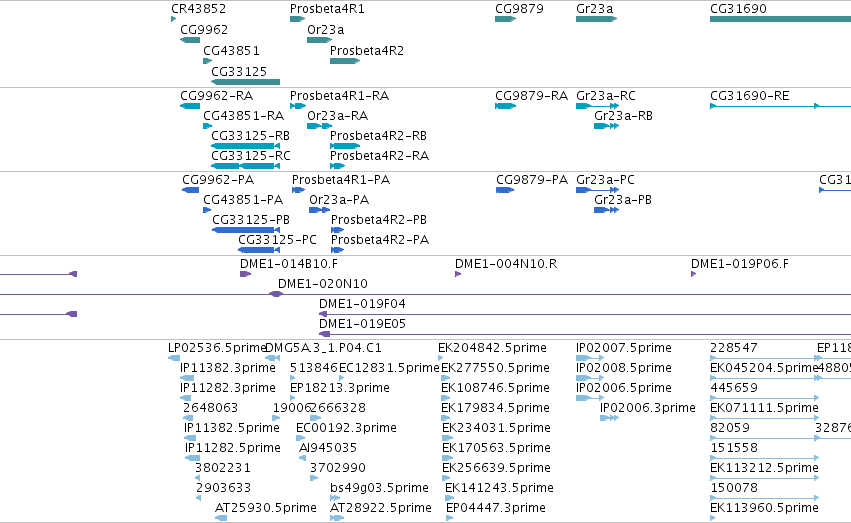Viewport: 851px width, 523px height.
Task: Click the IP02006.3prime label
Action: coord(647,409)
